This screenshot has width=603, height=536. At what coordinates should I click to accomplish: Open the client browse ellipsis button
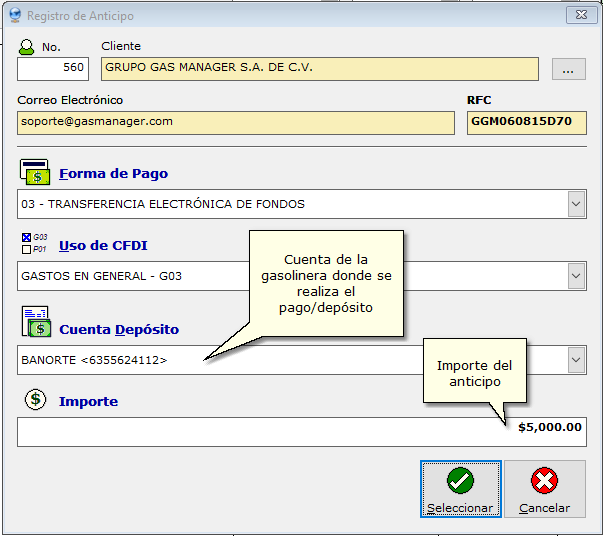pos(568,69)
